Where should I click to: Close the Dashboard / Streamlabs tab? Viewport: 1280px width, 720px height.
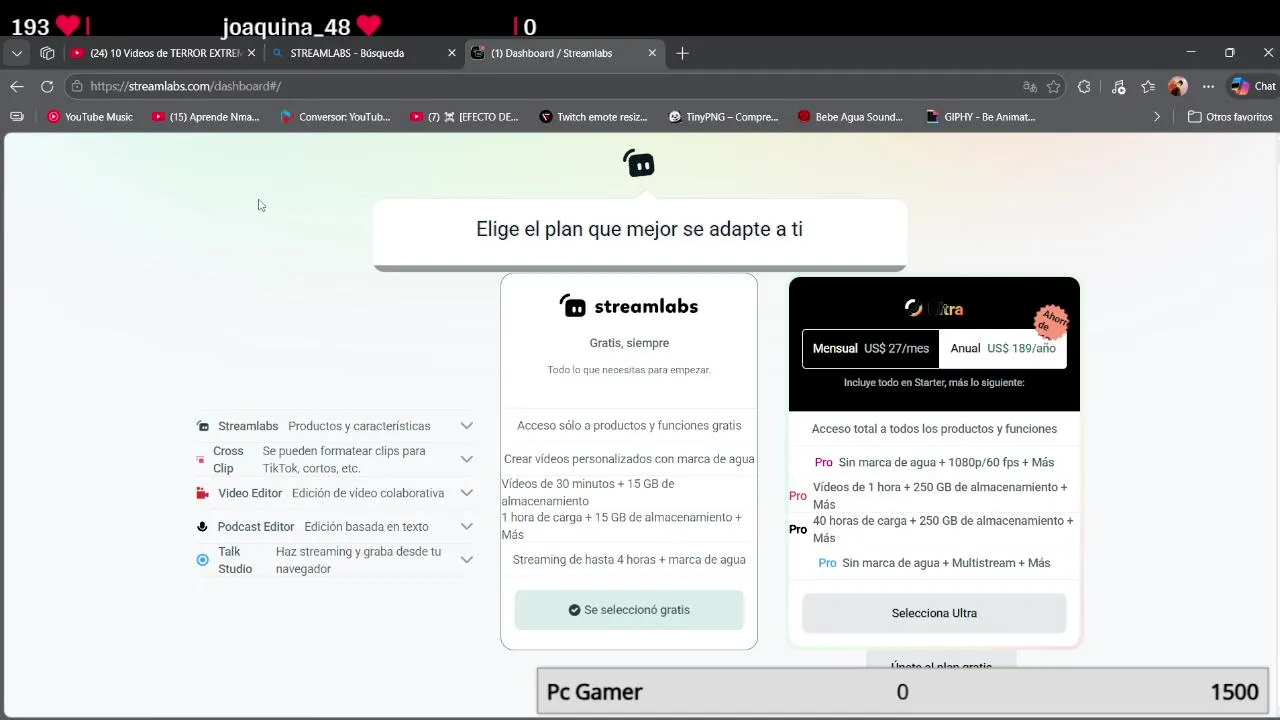point(653,53)
